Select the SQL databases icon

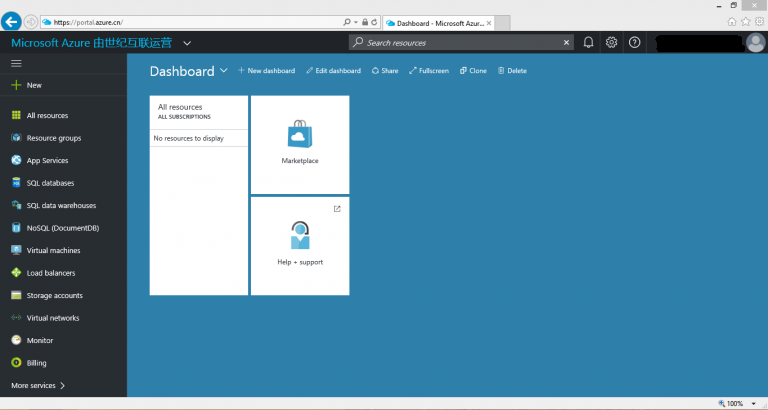[x=16, y=183]
